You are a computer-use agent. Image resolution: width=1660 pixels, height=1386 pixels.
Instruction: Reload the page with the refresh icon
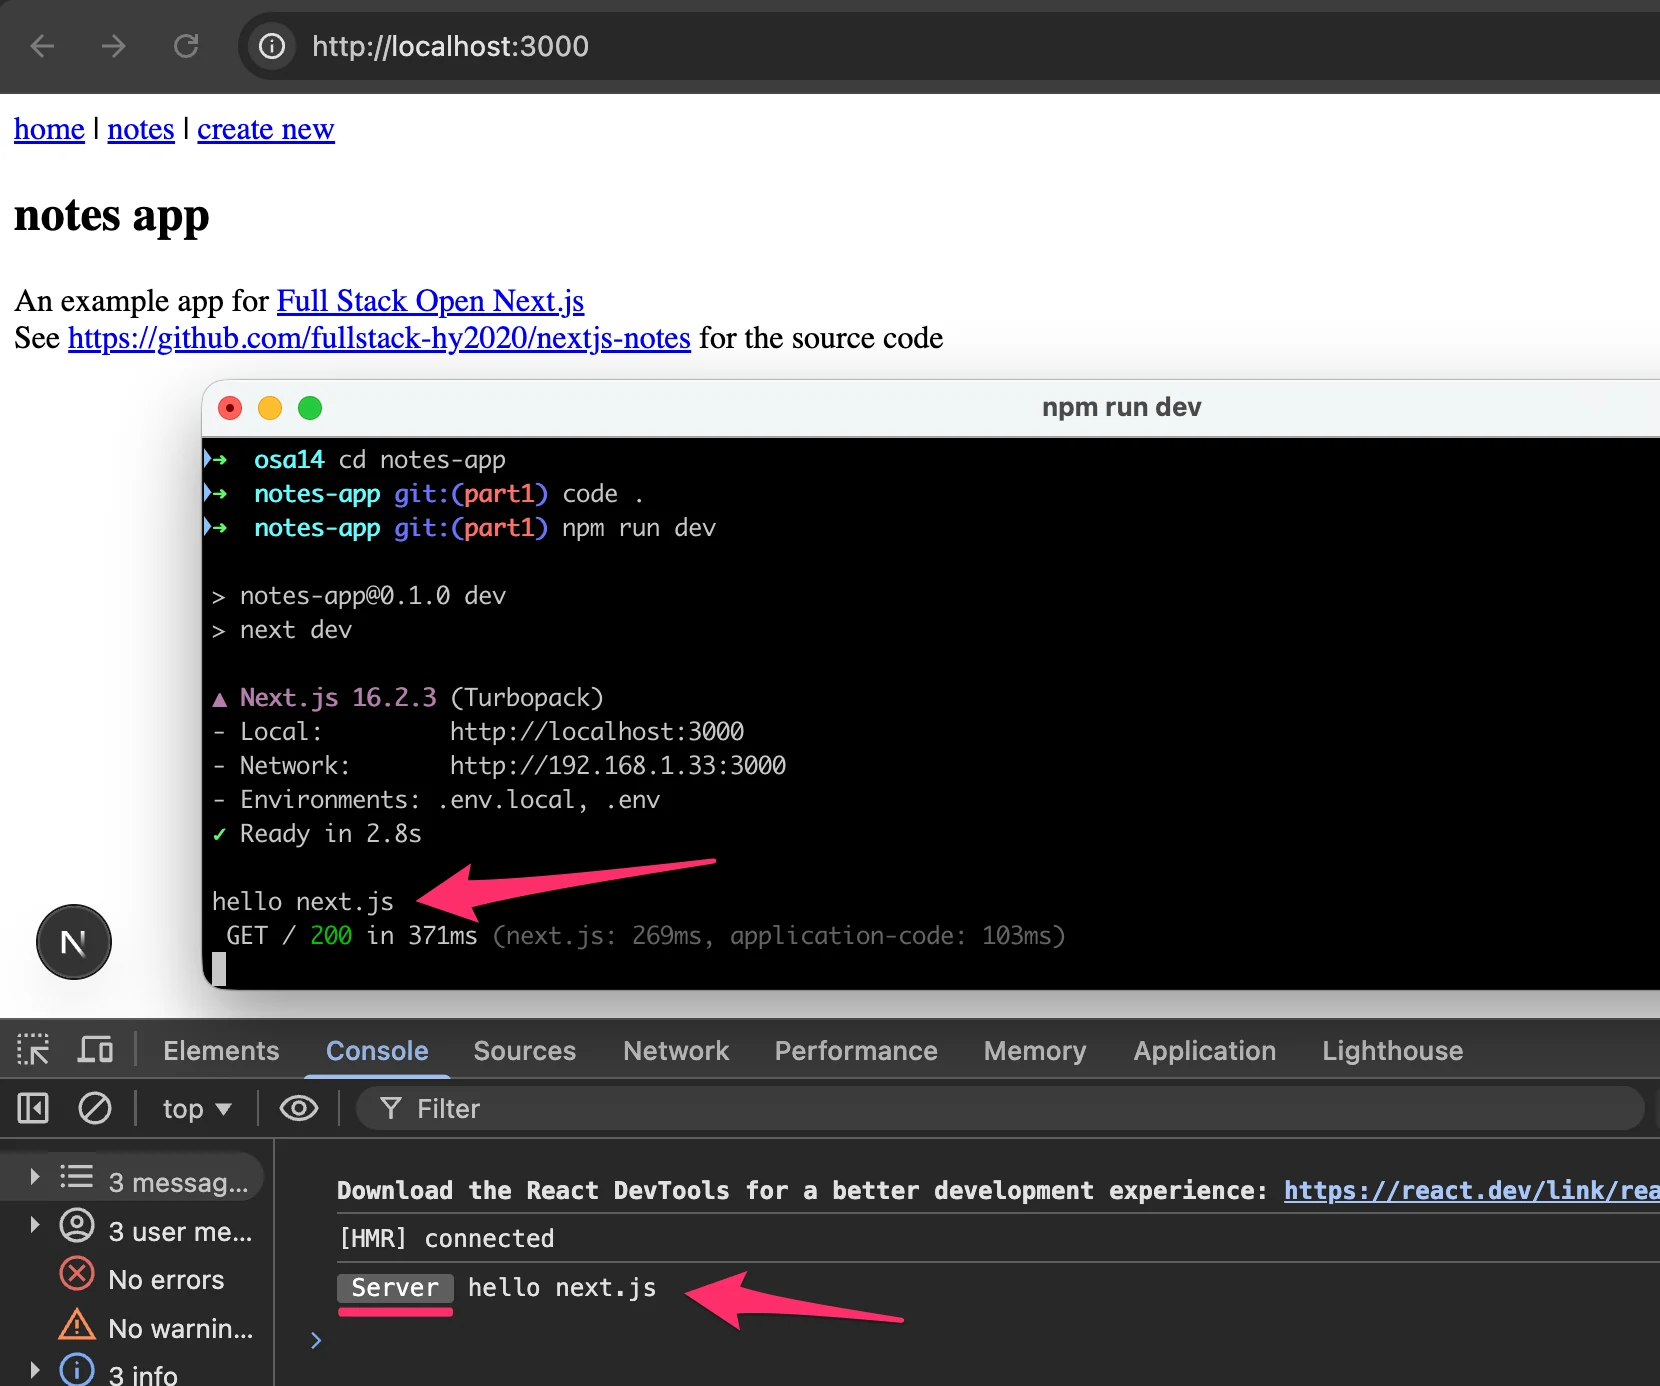(186, 46)
